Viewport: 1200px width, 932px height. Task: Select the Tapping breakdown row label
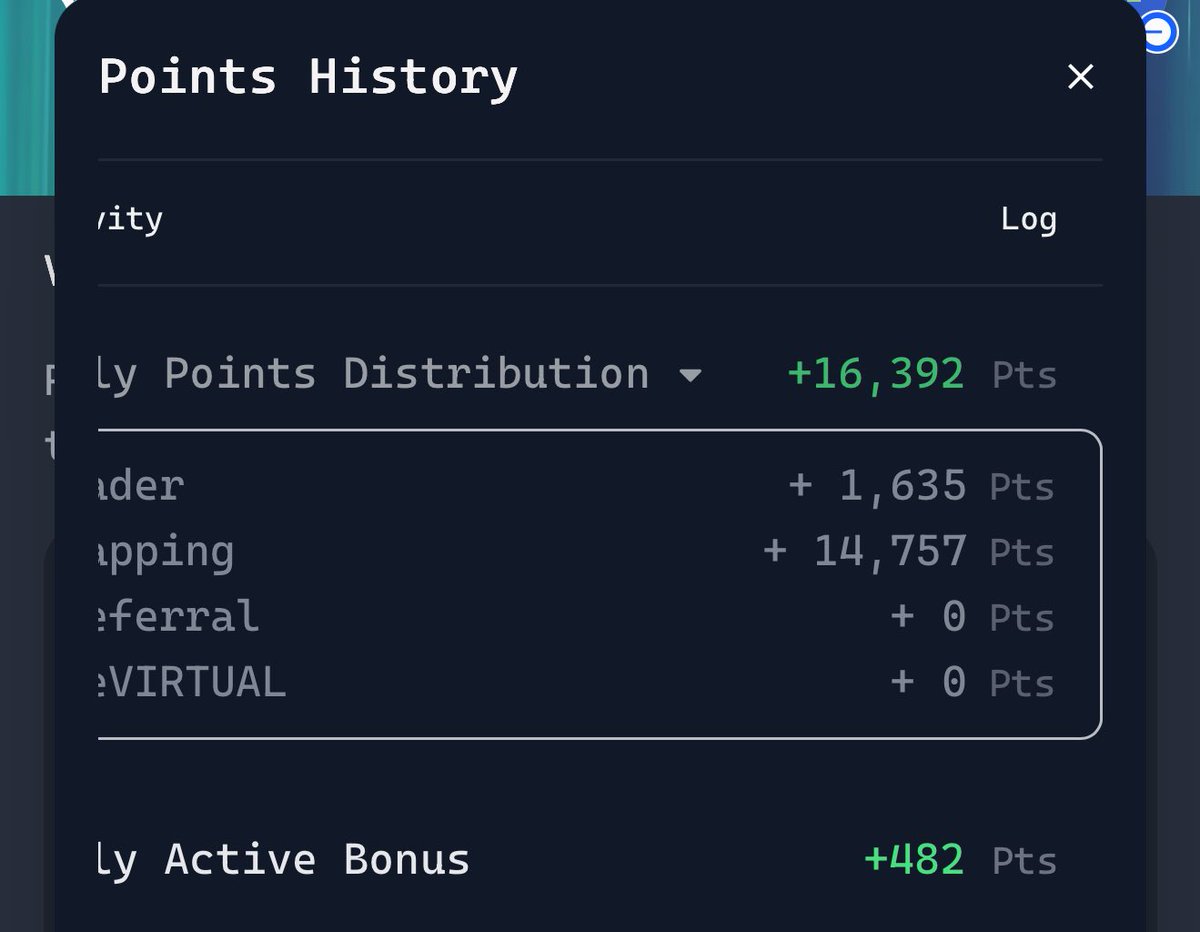(167, 553)
